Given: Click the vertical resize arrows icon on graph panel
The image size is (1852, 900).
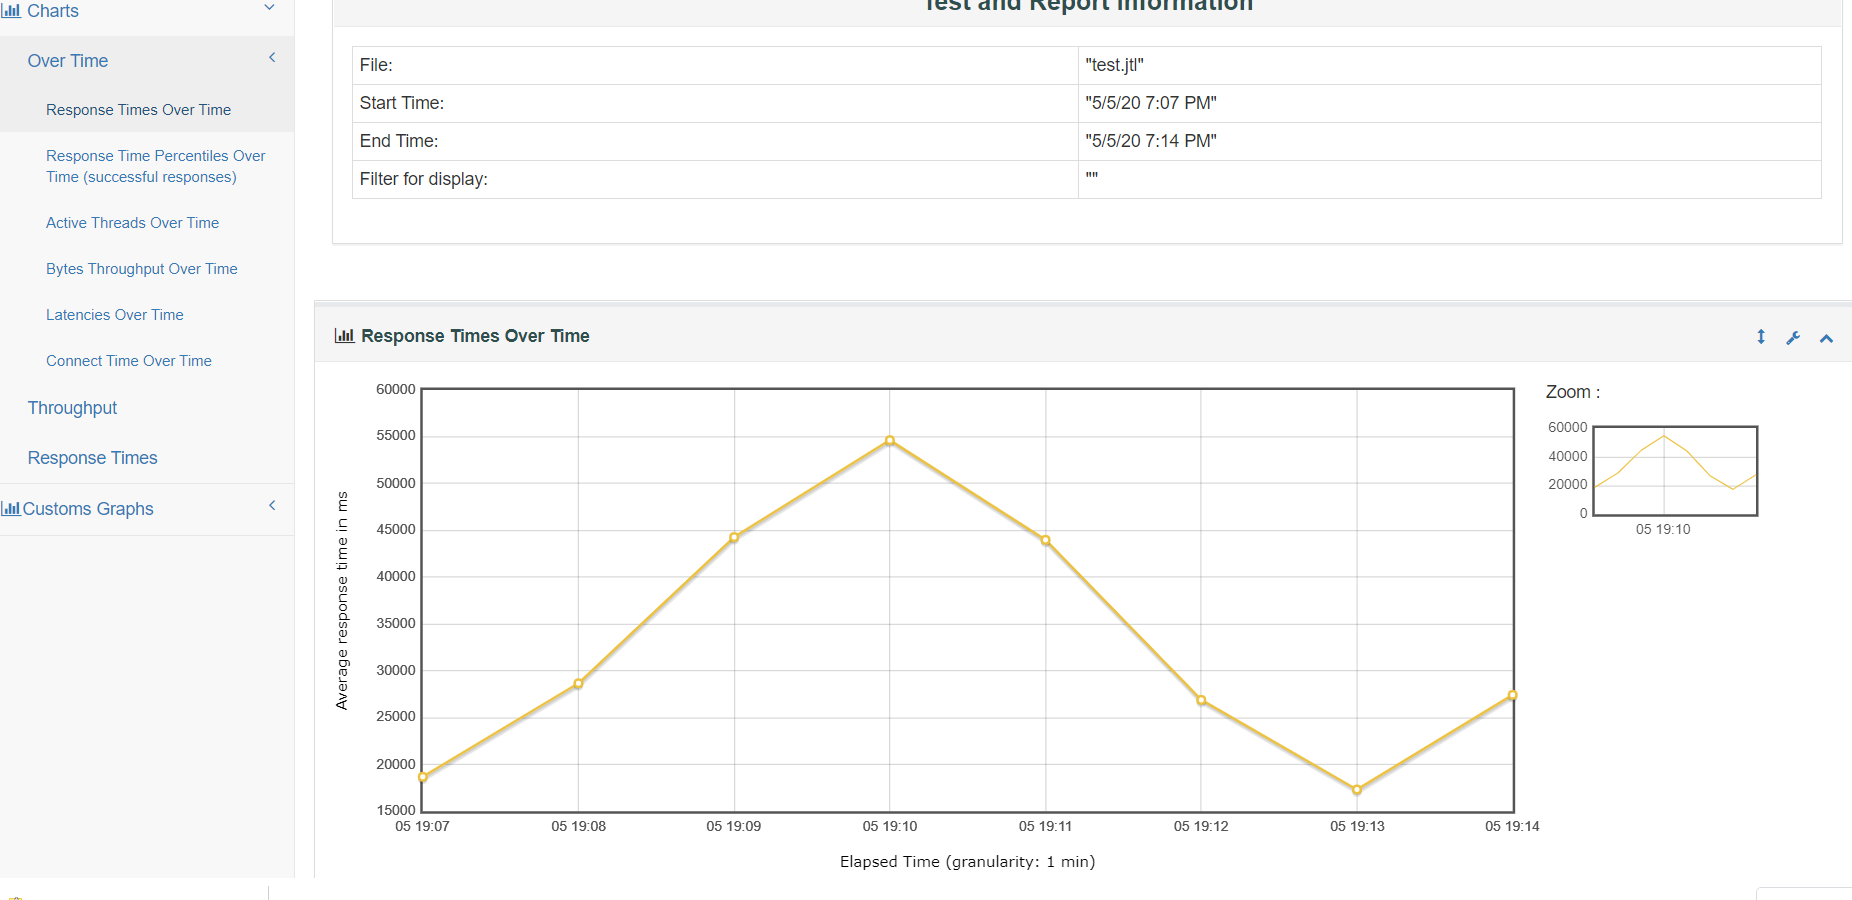Looking at the screenshot, I should pos(1761,337).
